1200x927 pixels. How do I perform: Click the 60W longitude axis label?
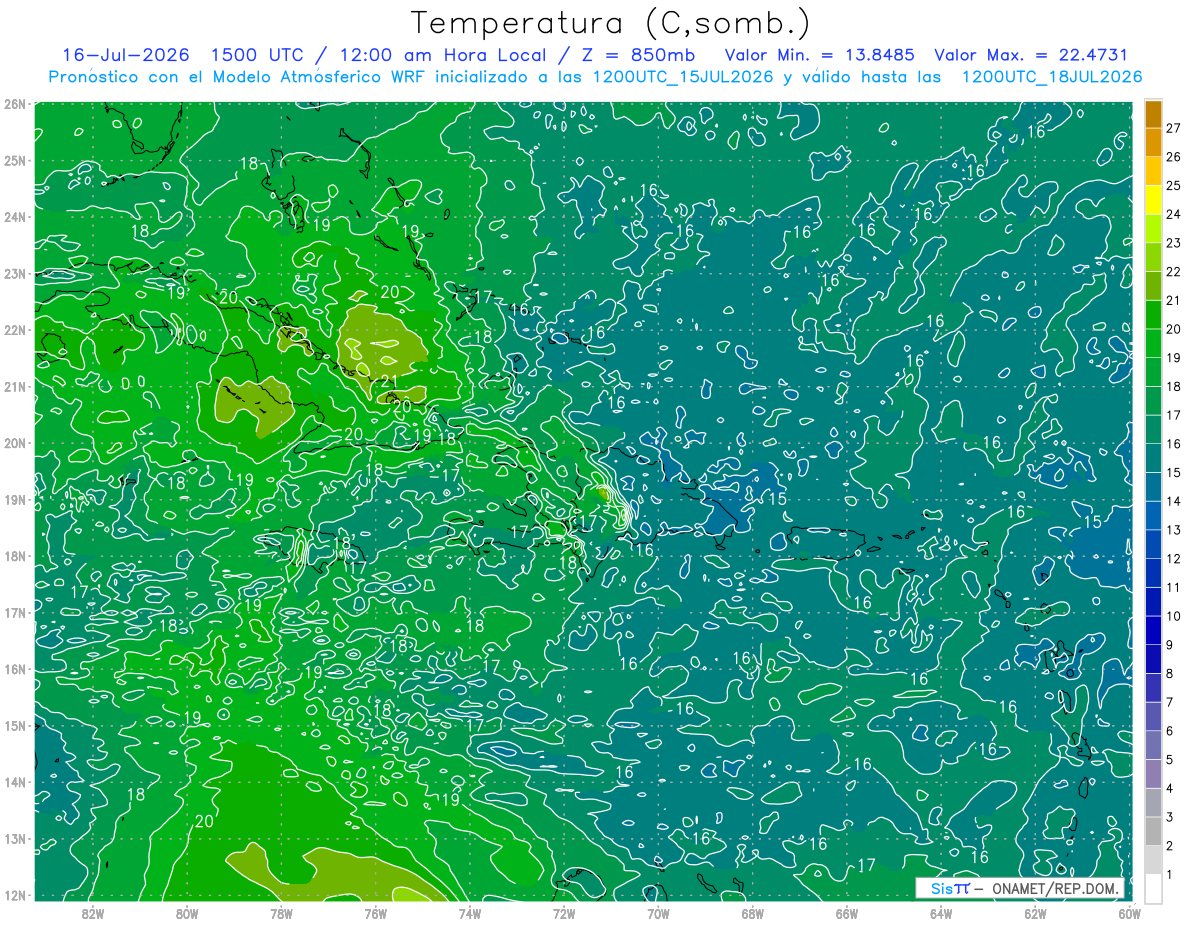1129,913
